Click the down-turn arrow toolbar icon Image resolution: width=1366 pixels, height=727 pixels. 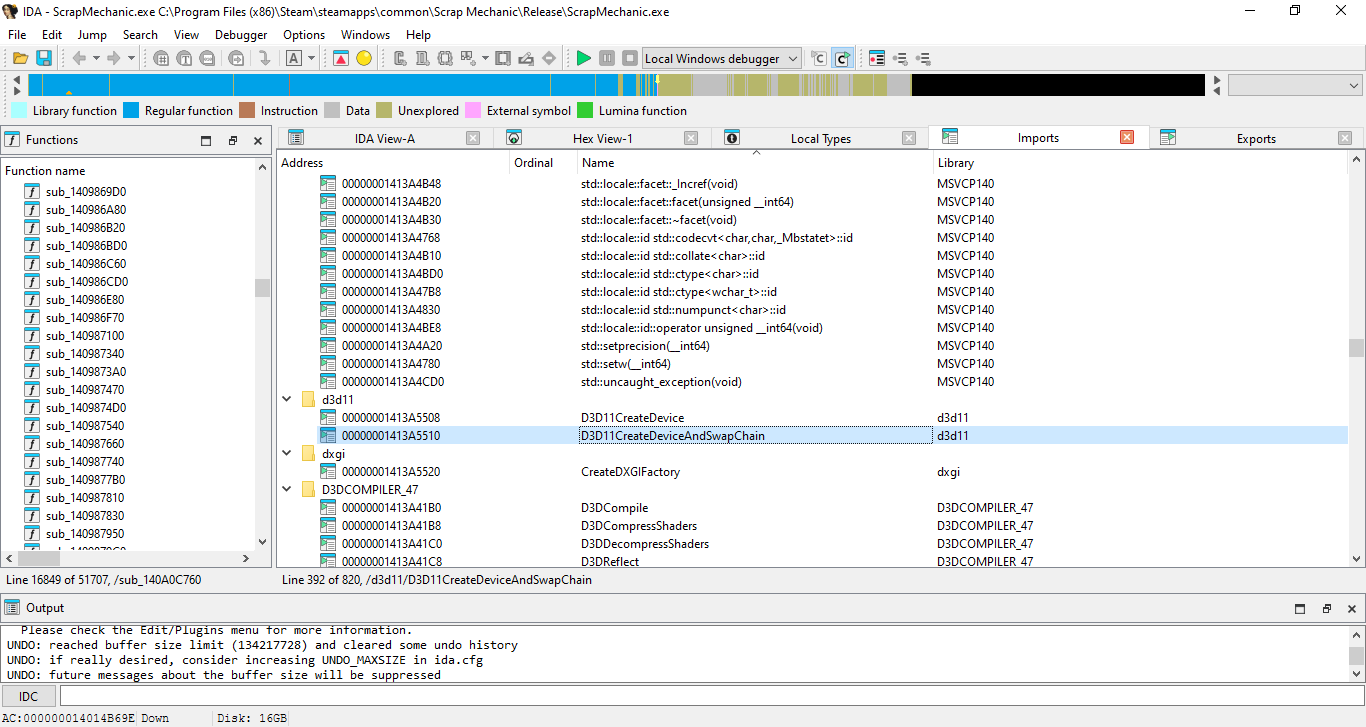[x=264, y=59]
